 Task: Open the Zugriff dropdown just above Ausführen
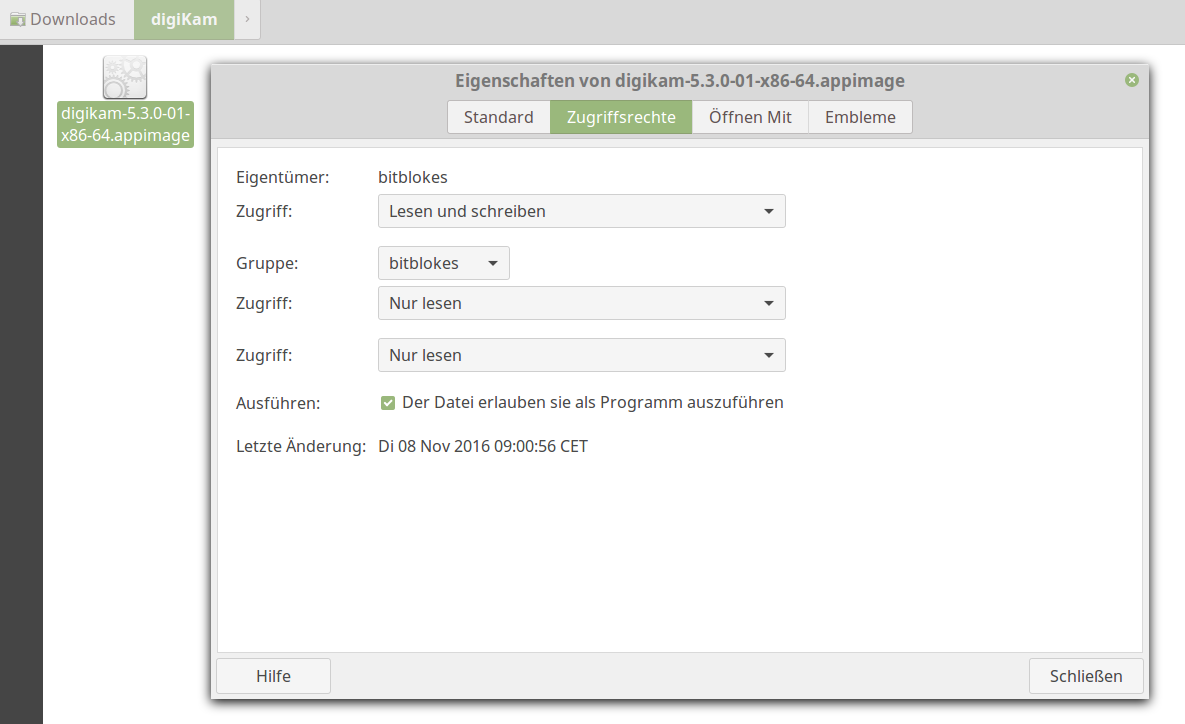(581, 355)
